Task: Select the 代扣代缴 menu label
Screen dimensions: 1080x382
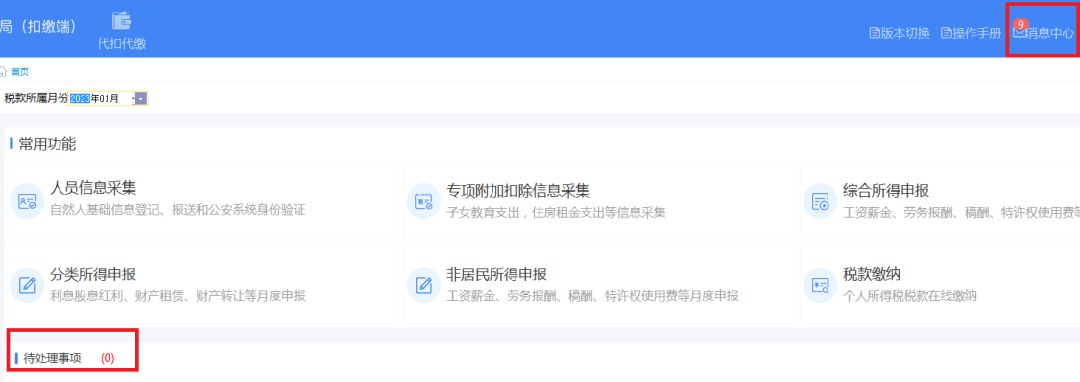Action: (122, 44)
